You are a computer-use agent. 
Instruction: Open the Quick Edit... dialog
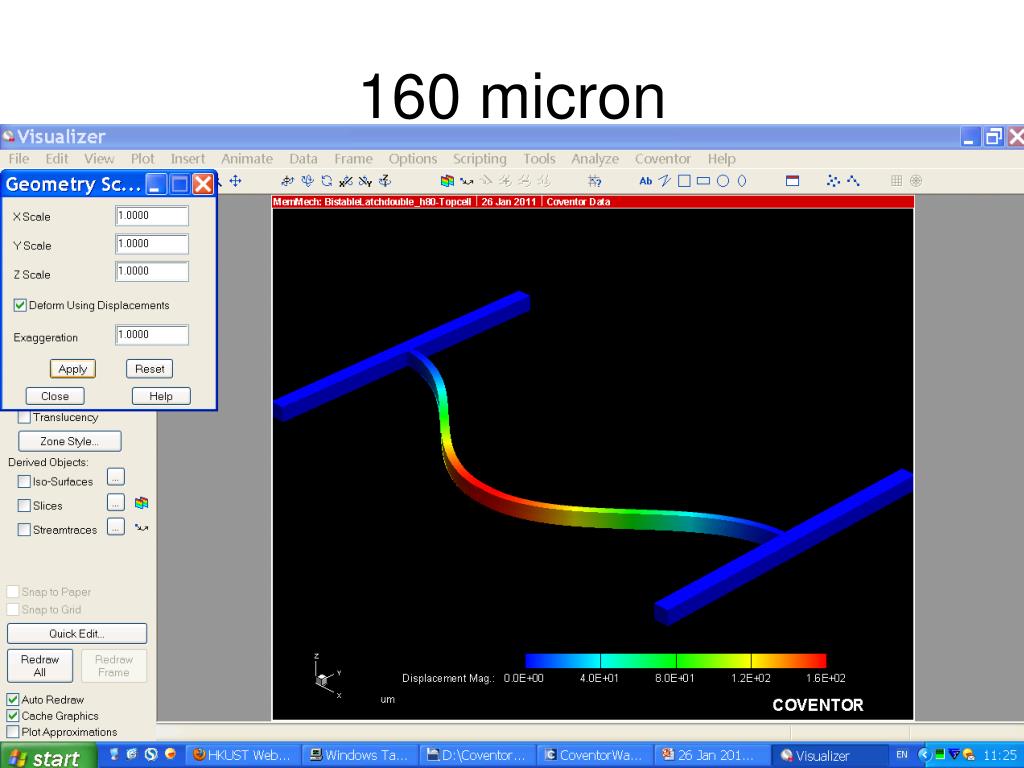click(x=76, y=633)
